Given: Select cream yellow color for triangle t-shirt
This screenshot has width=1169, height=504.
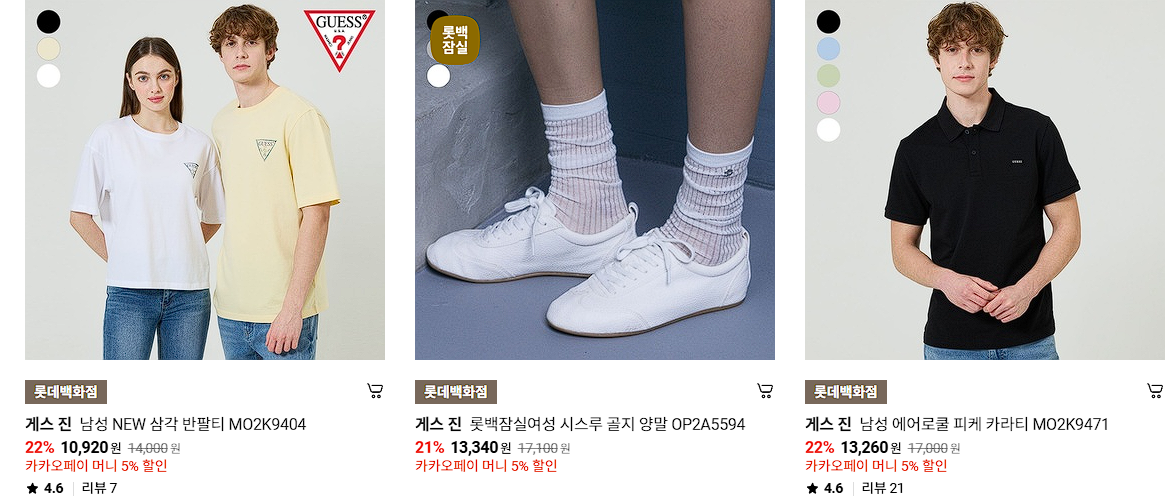Looking at the screenshot, I should pyautogui.click(x=48, y=49).
